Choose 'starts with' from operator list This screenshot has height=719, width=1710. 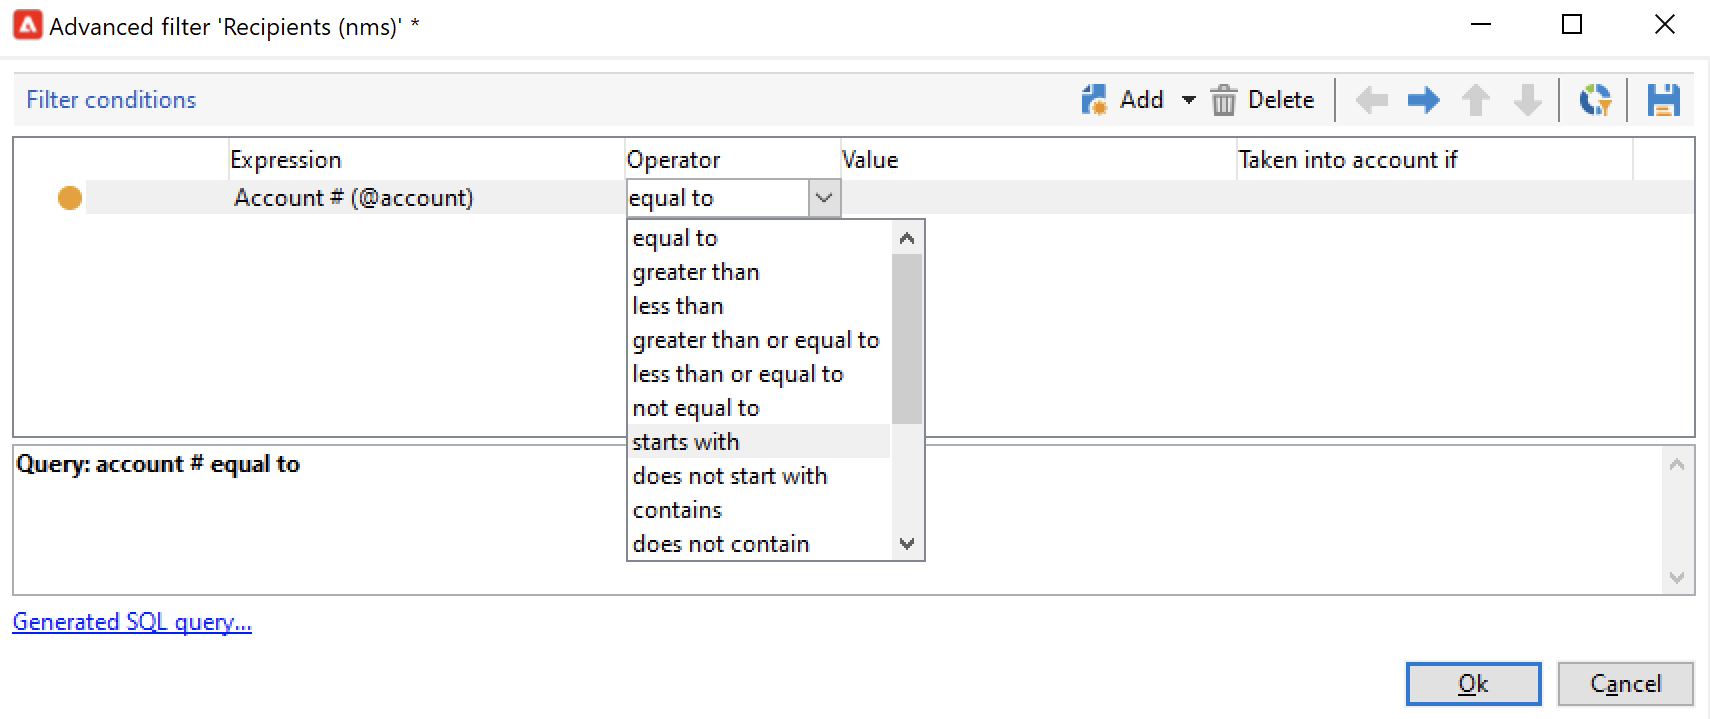[x=686, y=442]
